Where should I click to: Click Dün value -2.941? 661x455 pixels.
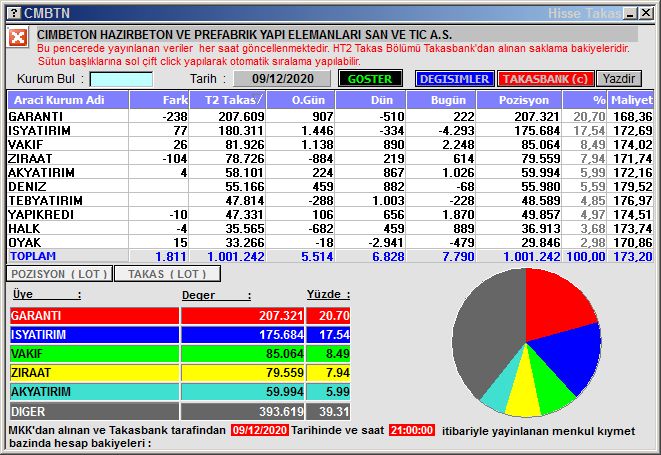click(x=385, y=242)
